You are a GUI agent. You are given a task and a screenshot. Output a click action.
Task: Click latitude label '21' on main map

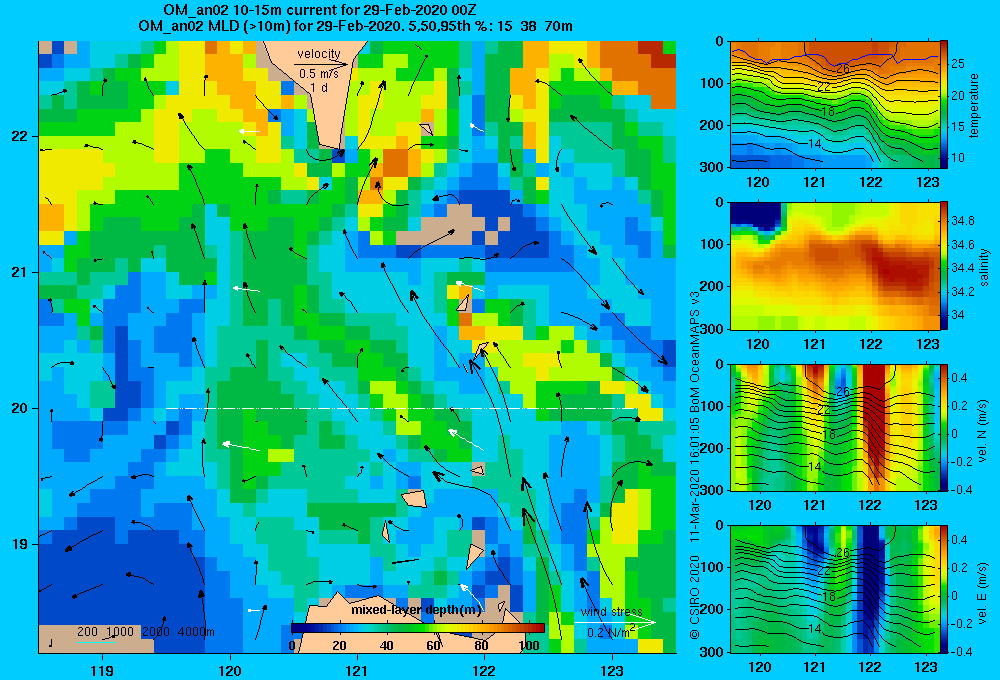(x=19, y=272)
